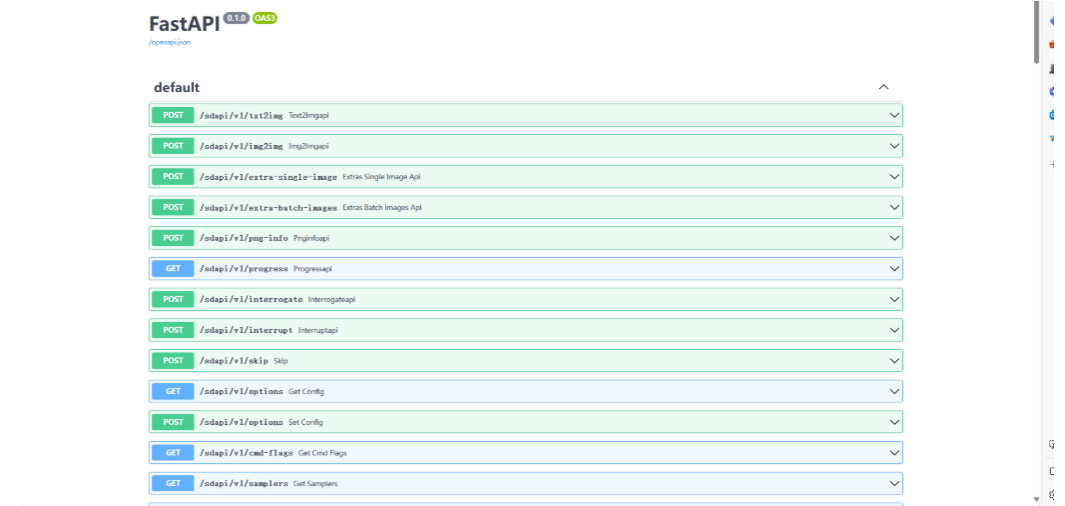Expand the png-info endpoint chevron
This screenshot has height=506, width=1065.
pos(895,238)
